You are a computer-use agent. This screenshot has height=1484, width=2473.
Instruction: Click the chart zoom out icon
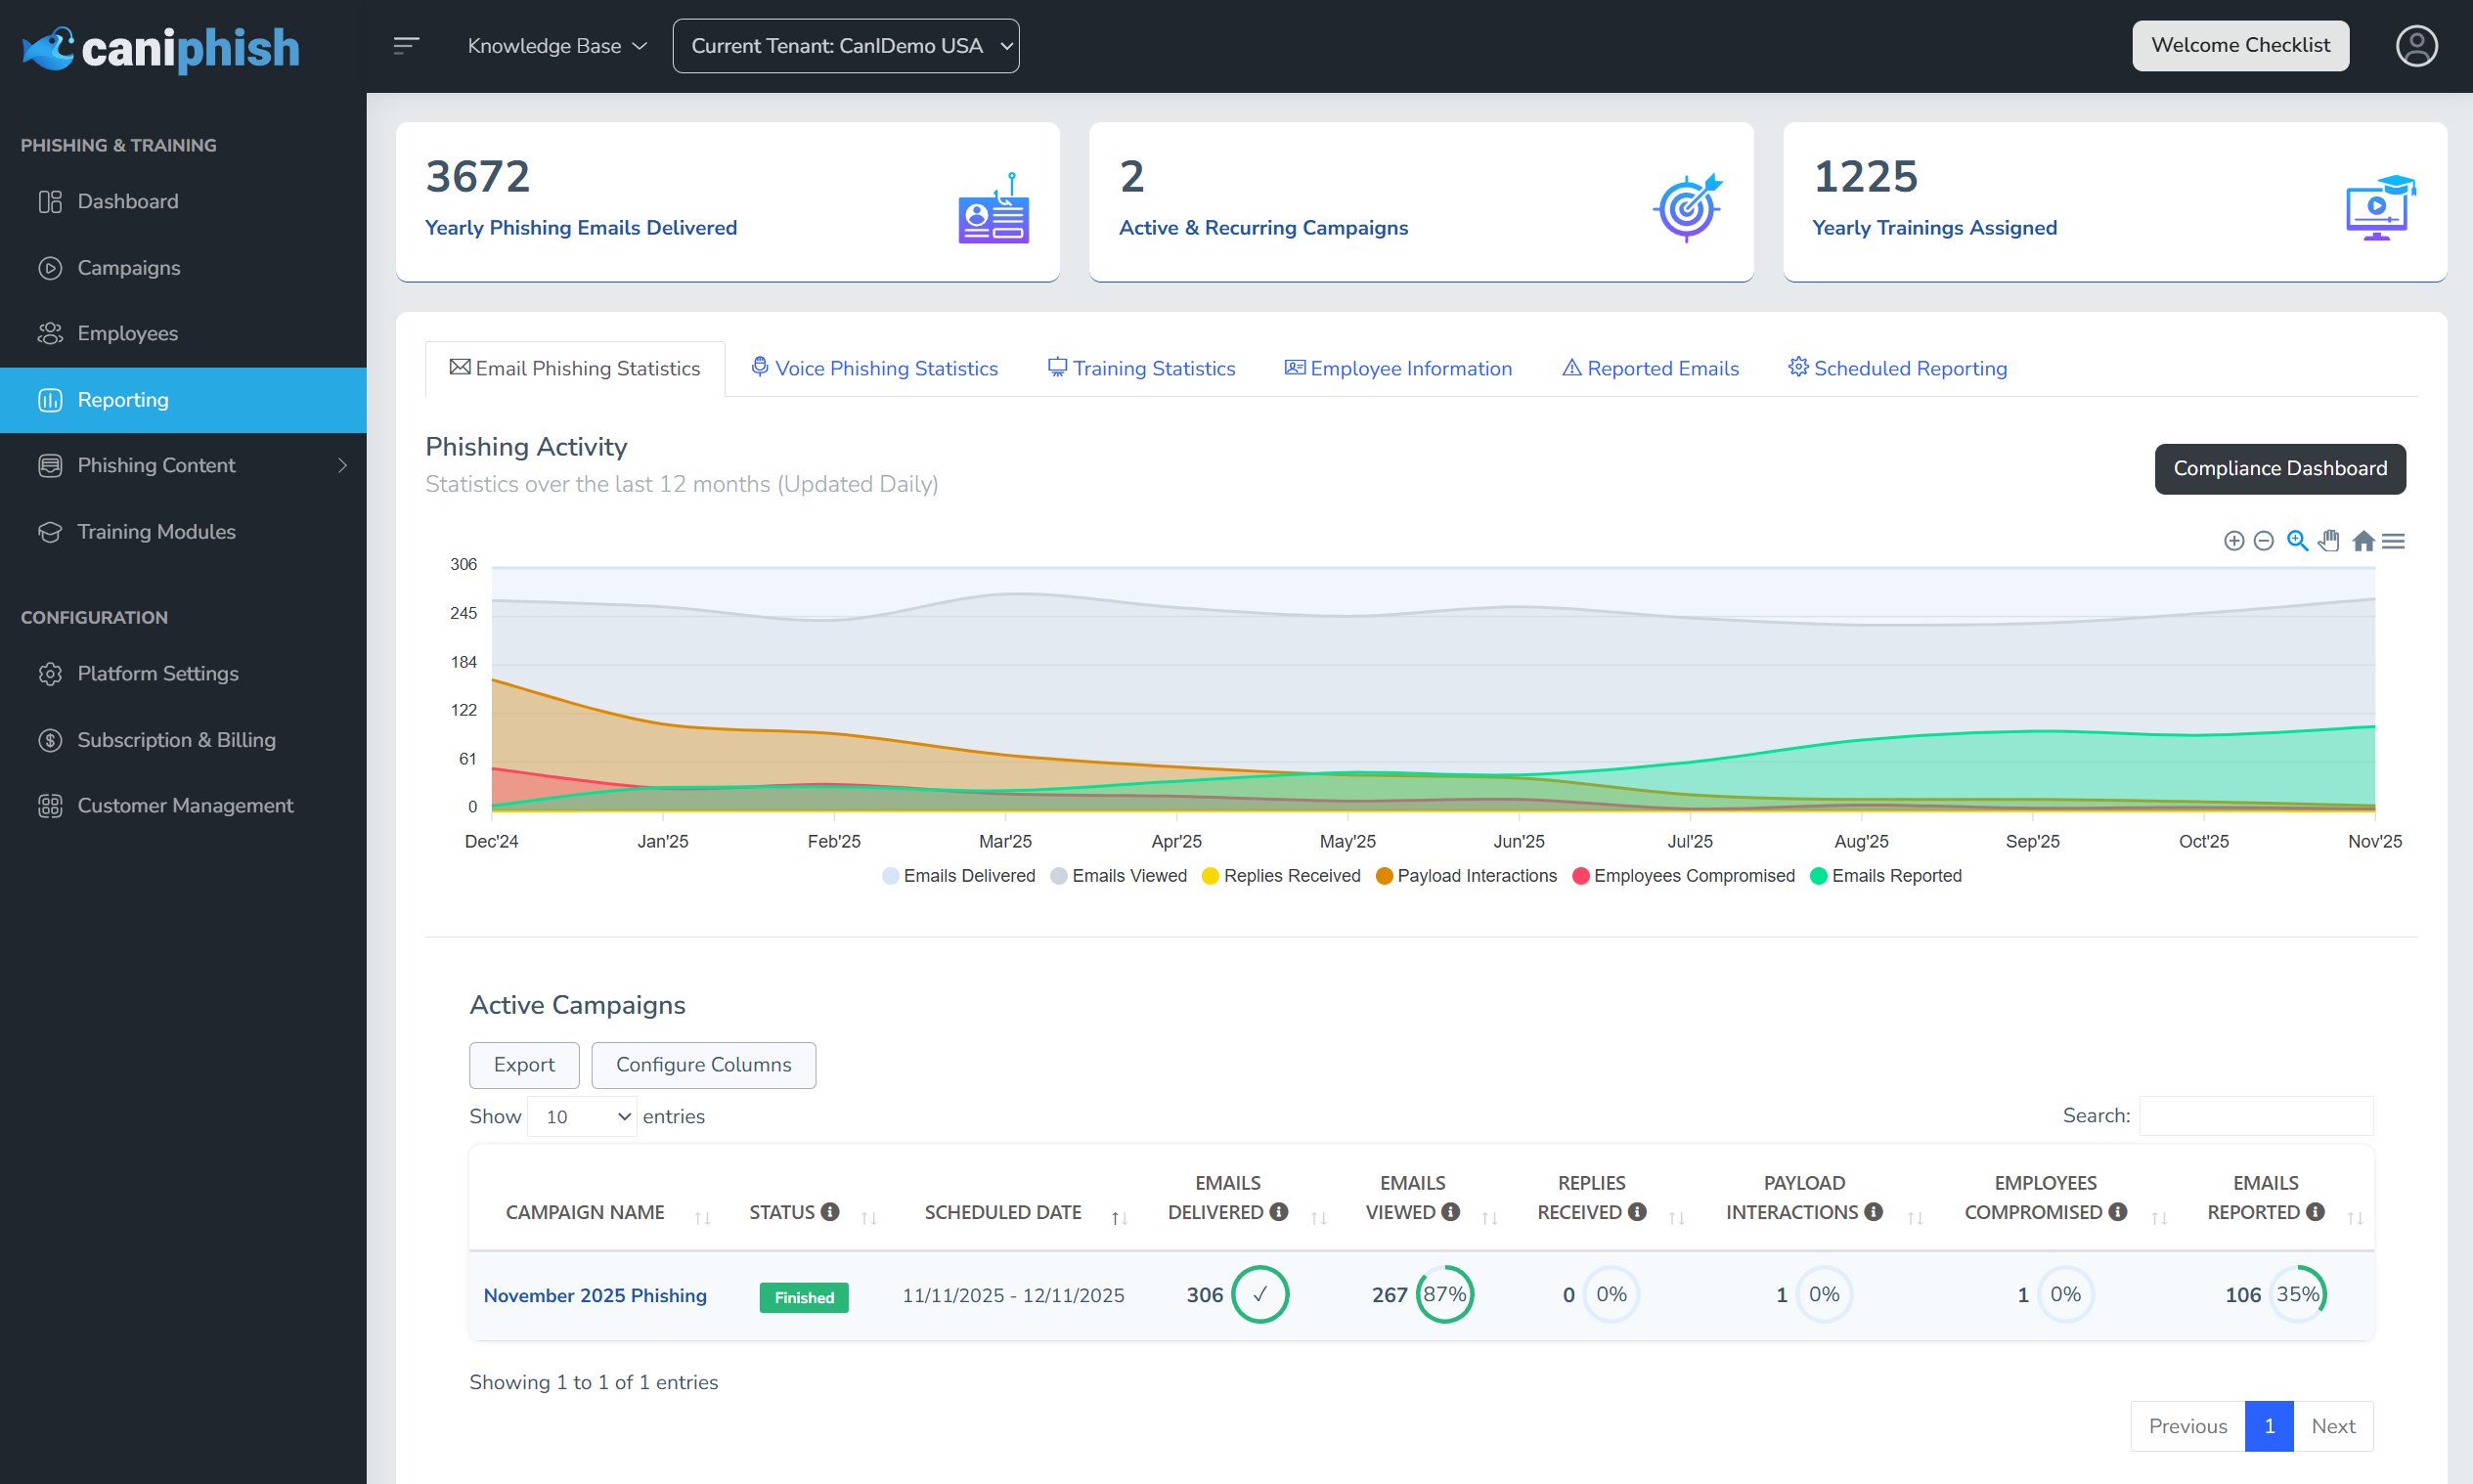[2264, 541]
